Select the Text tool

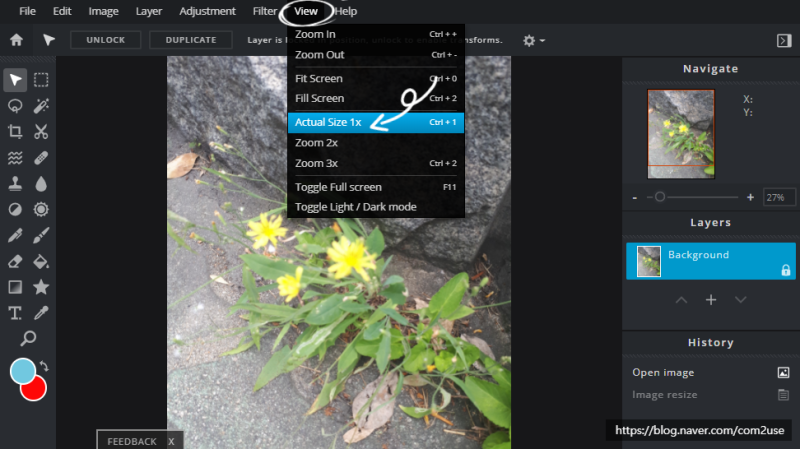15,313
